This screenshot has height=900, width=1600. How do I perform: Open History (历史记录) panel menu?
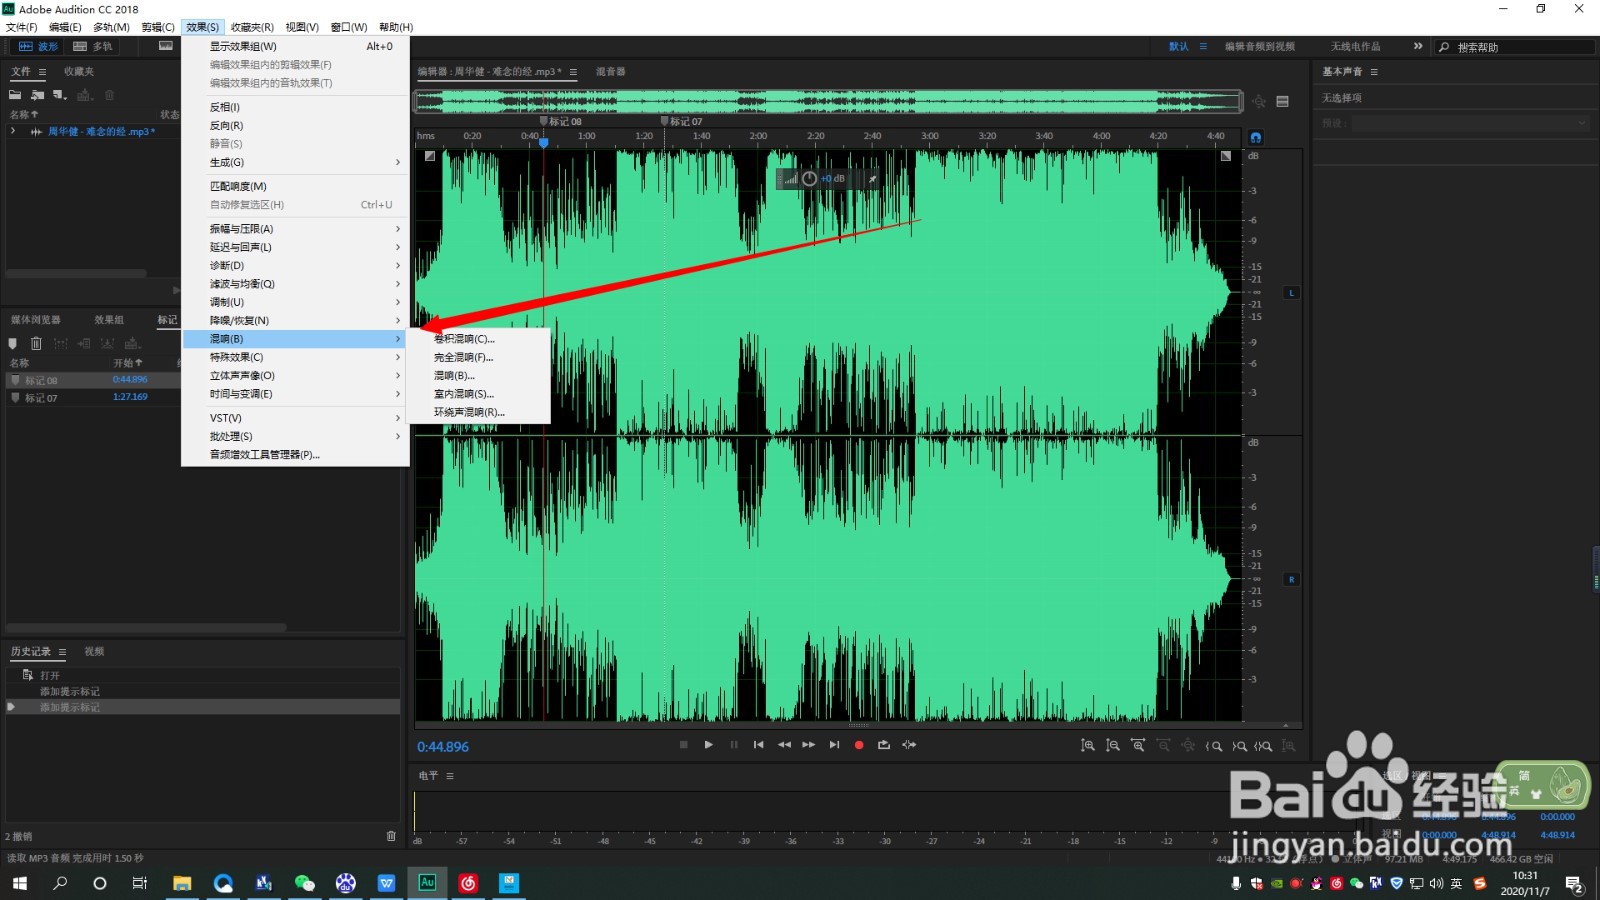(62, 652)
